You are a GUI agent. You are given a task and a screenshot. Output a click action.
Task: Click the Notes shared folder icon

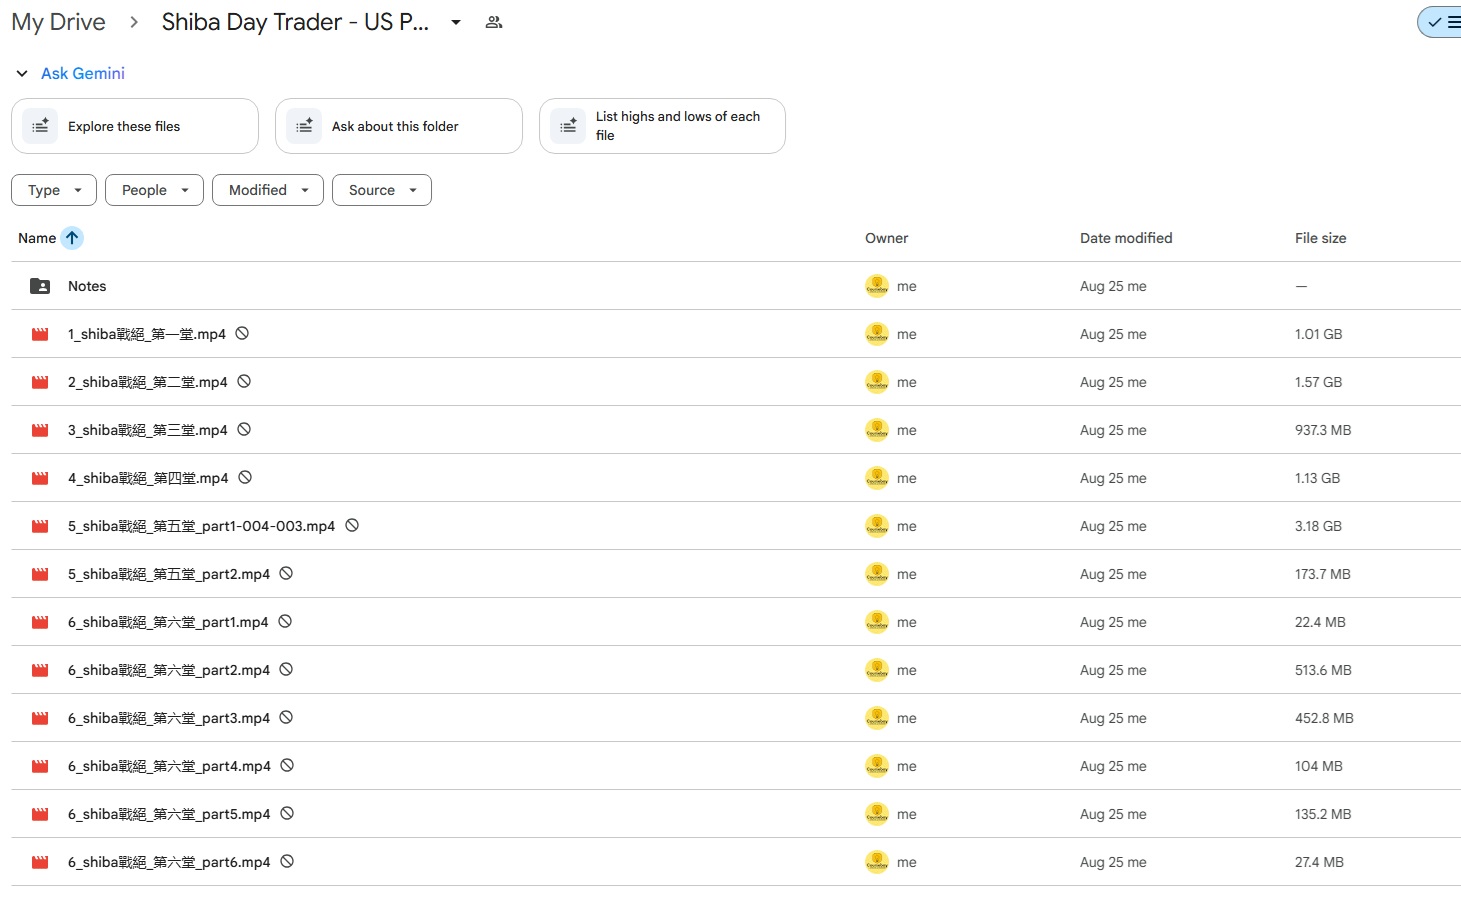pyautogui.click(x=40, y=286)
